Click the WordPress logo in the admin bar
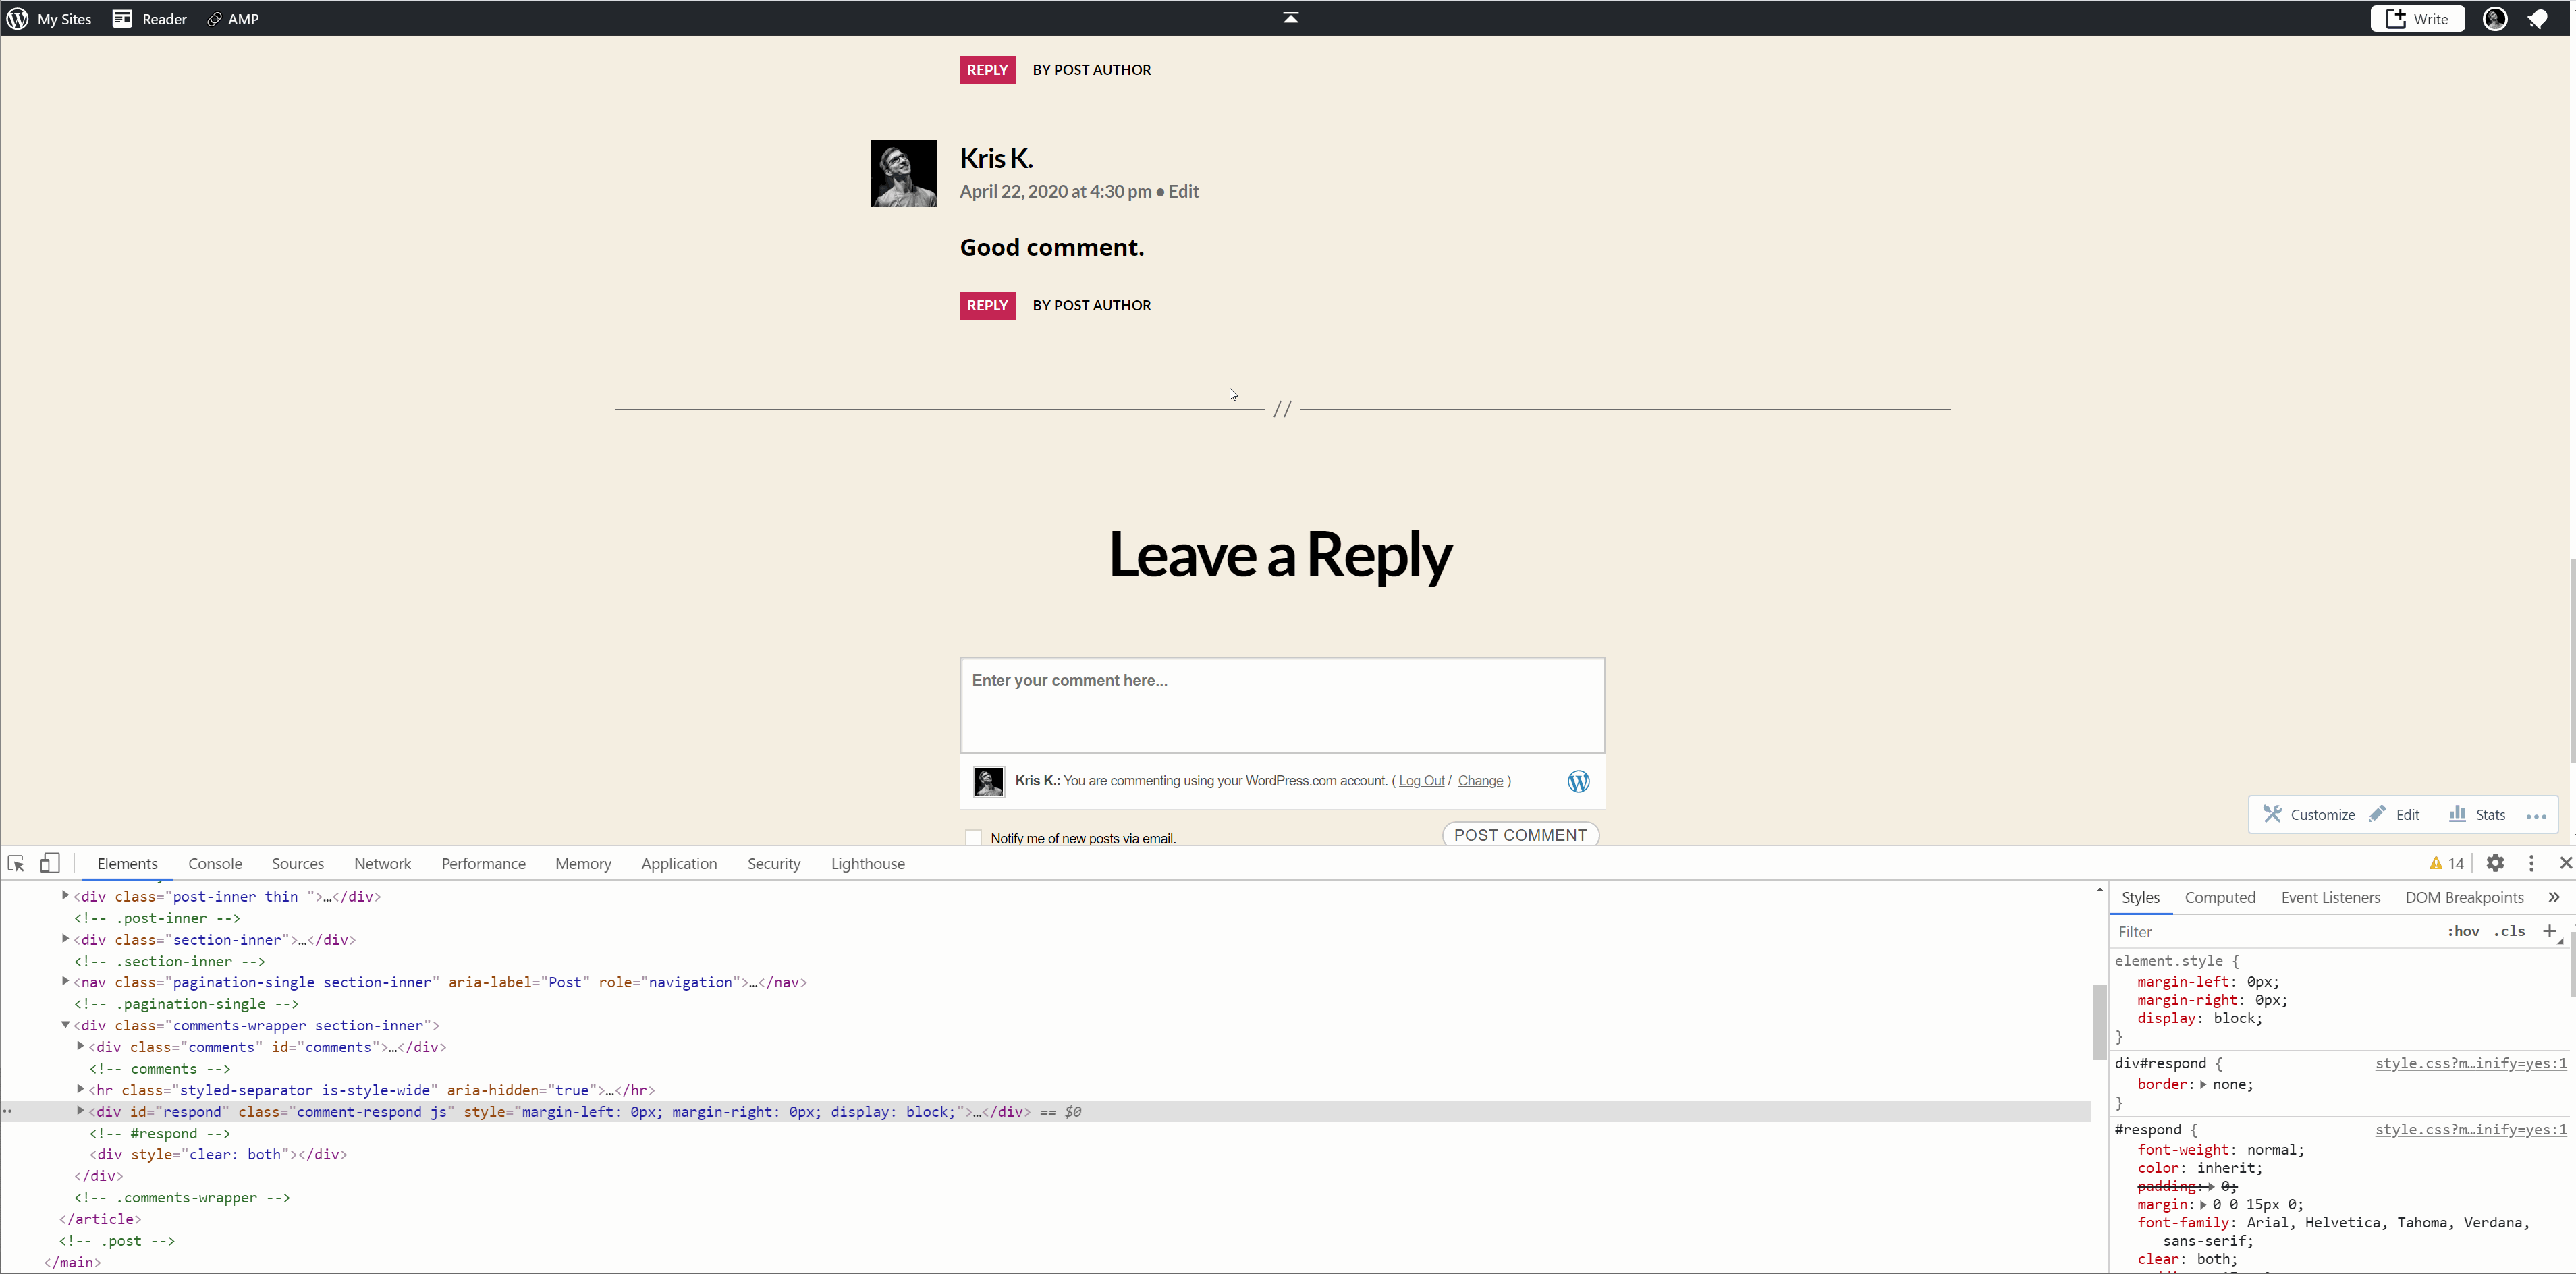This screenshot has height=1274, width=2576. [17, 18]
